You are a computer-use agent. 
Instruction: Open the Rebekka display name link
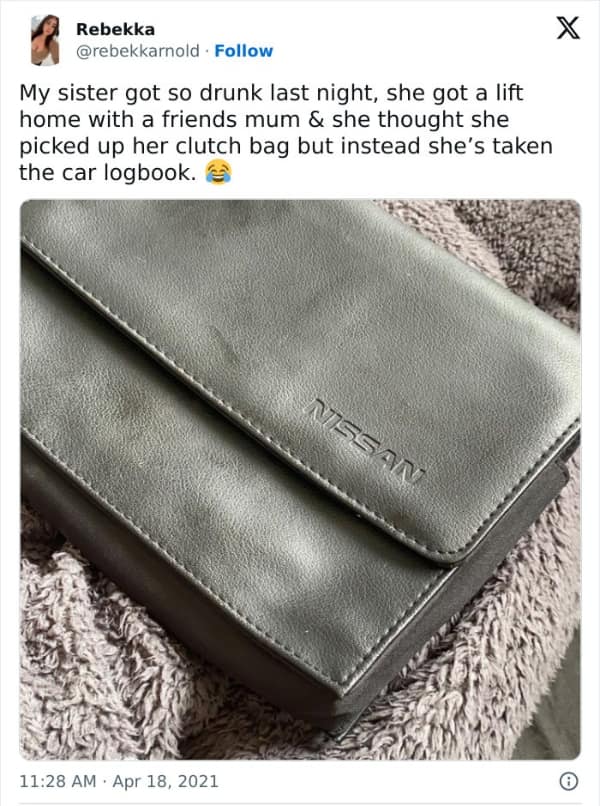115,29
